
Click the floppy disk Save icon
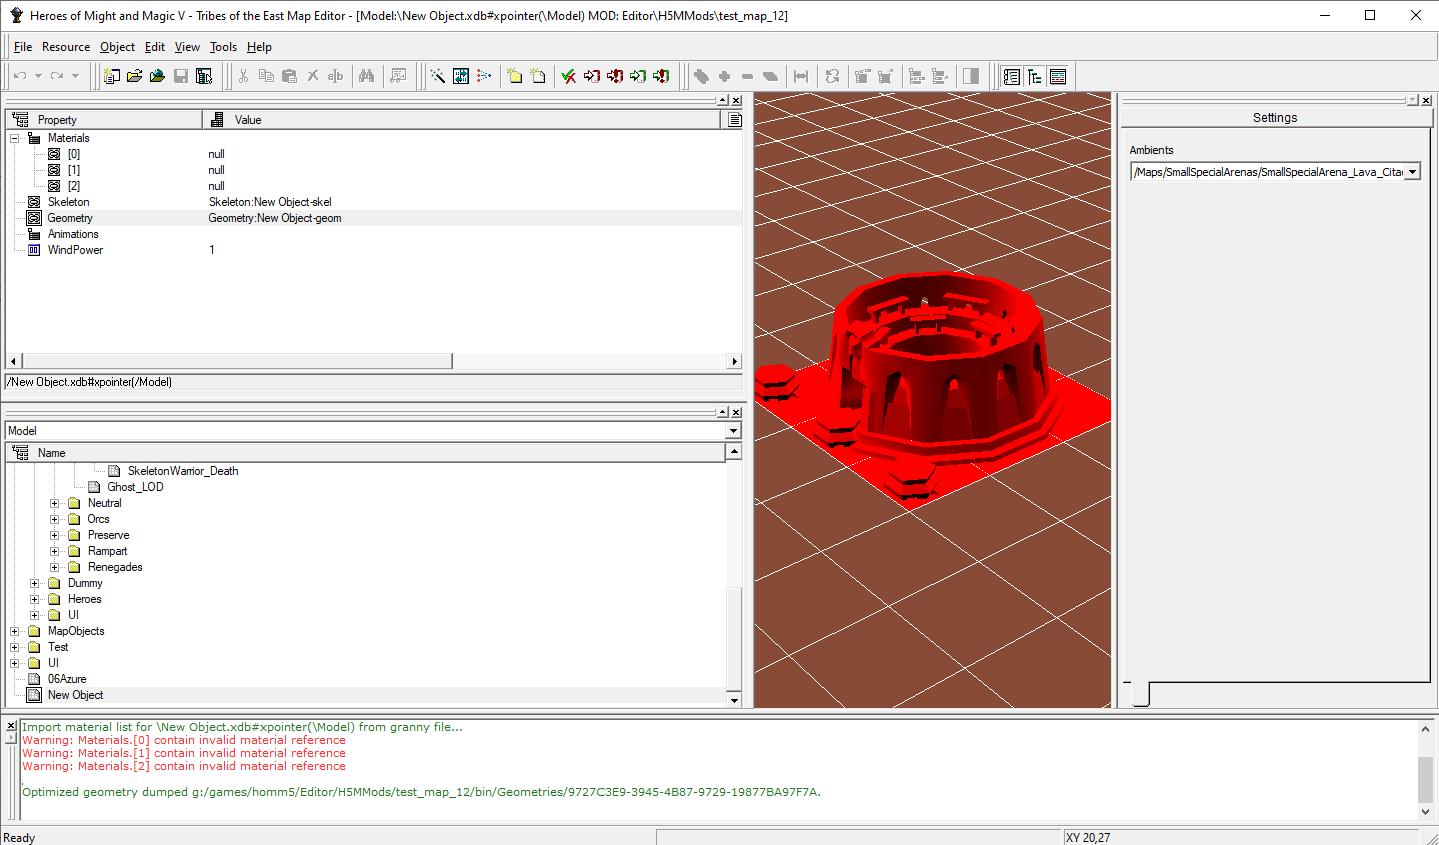[x=181, y=76]
